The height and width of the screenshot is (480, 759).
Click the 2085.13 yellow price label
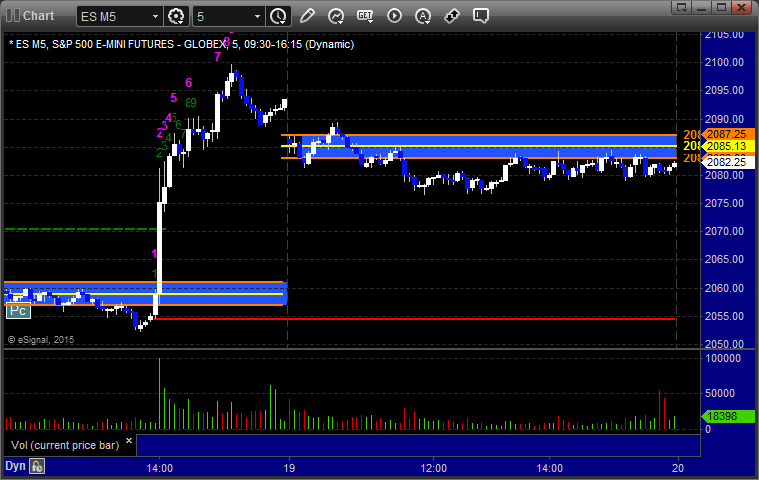tap(728, 146)
